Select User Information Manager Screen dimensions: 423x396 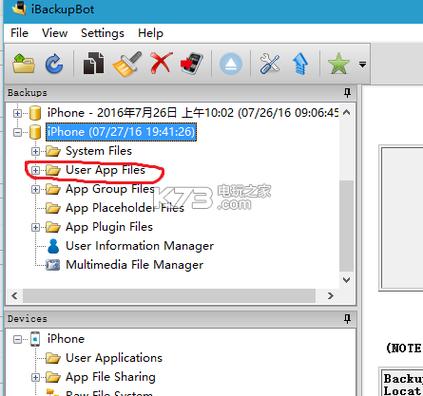(140, 246)
